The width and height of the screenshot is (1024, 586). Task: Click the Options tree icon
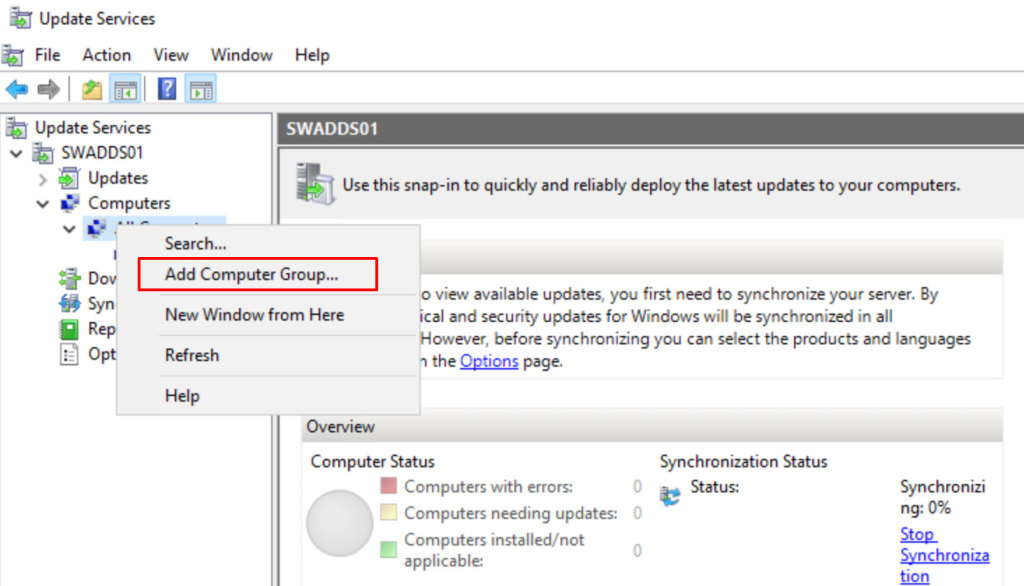pyautogui.click(x=69, y=354)
